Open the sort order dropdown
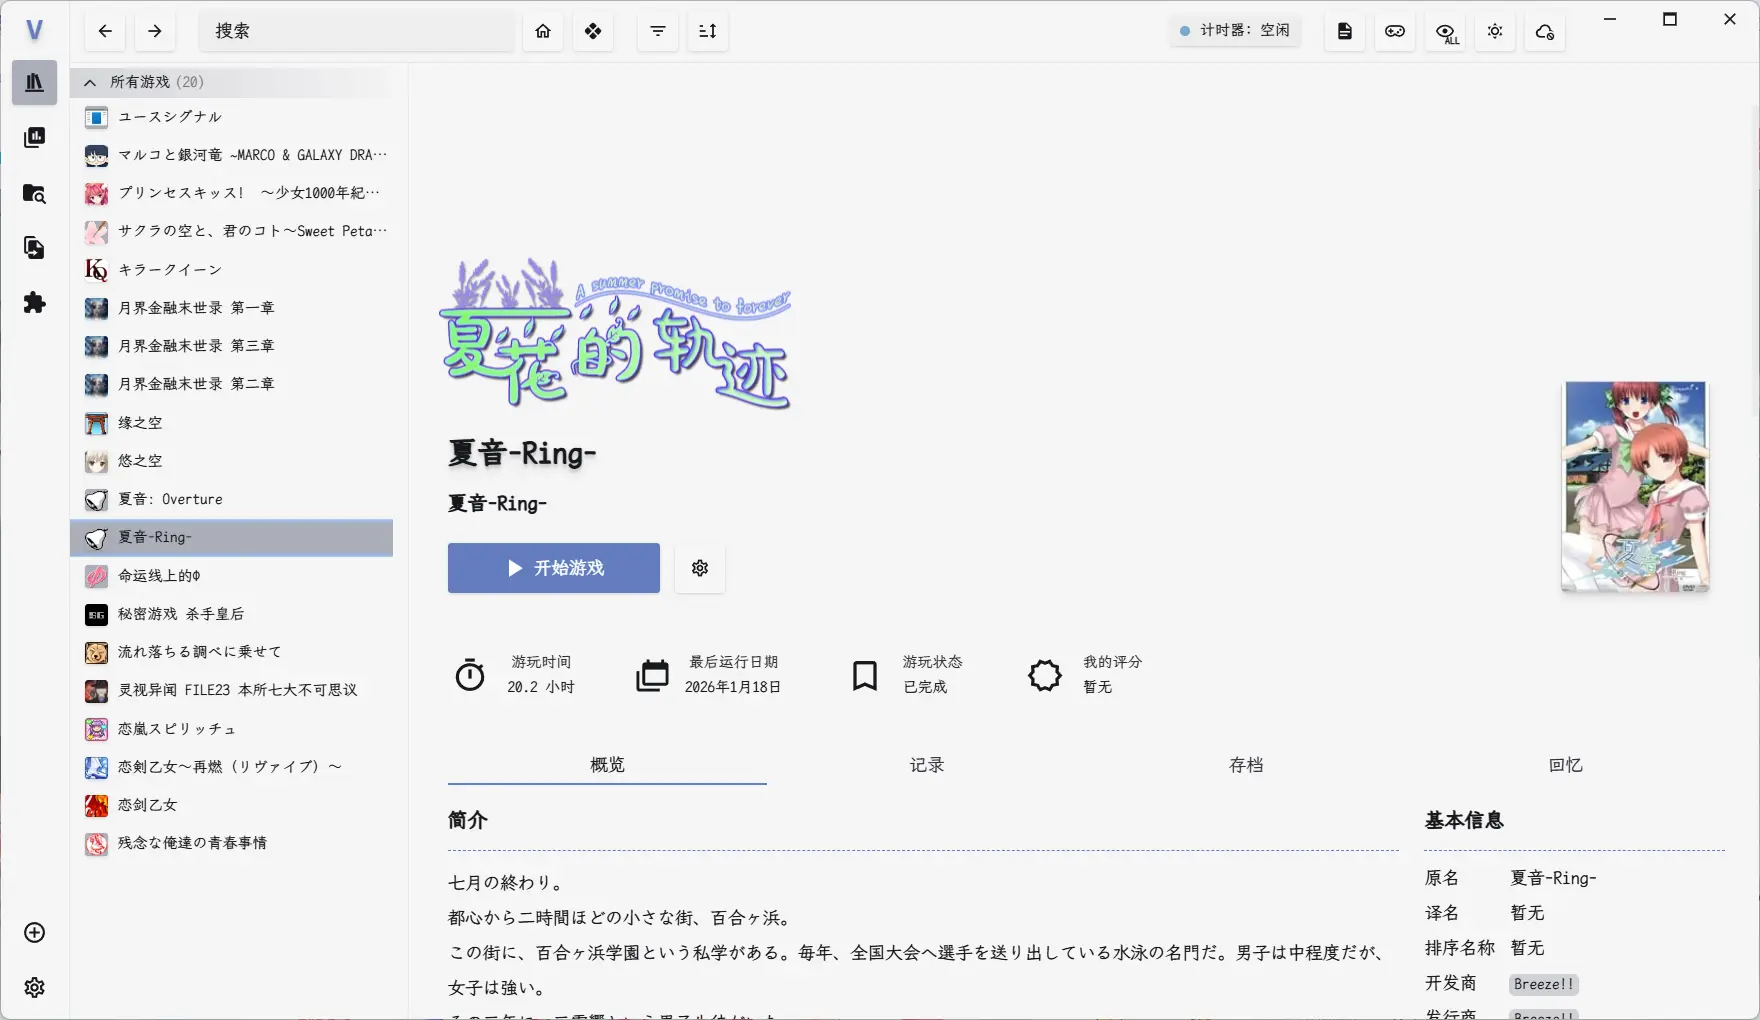 point(708,31)
